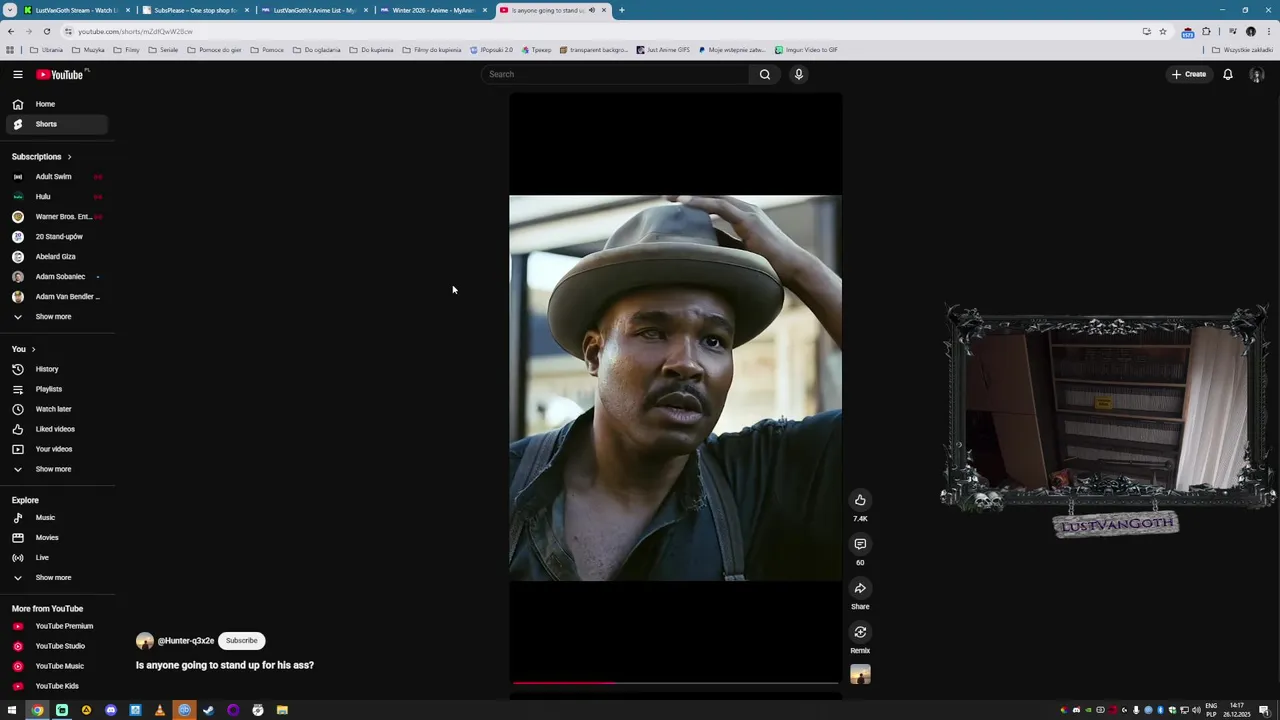Image resolution: width=1280 pixels, height=720 pixels.
Task: Open Playlists in the sidebar
Action: (x=57, y=389)
